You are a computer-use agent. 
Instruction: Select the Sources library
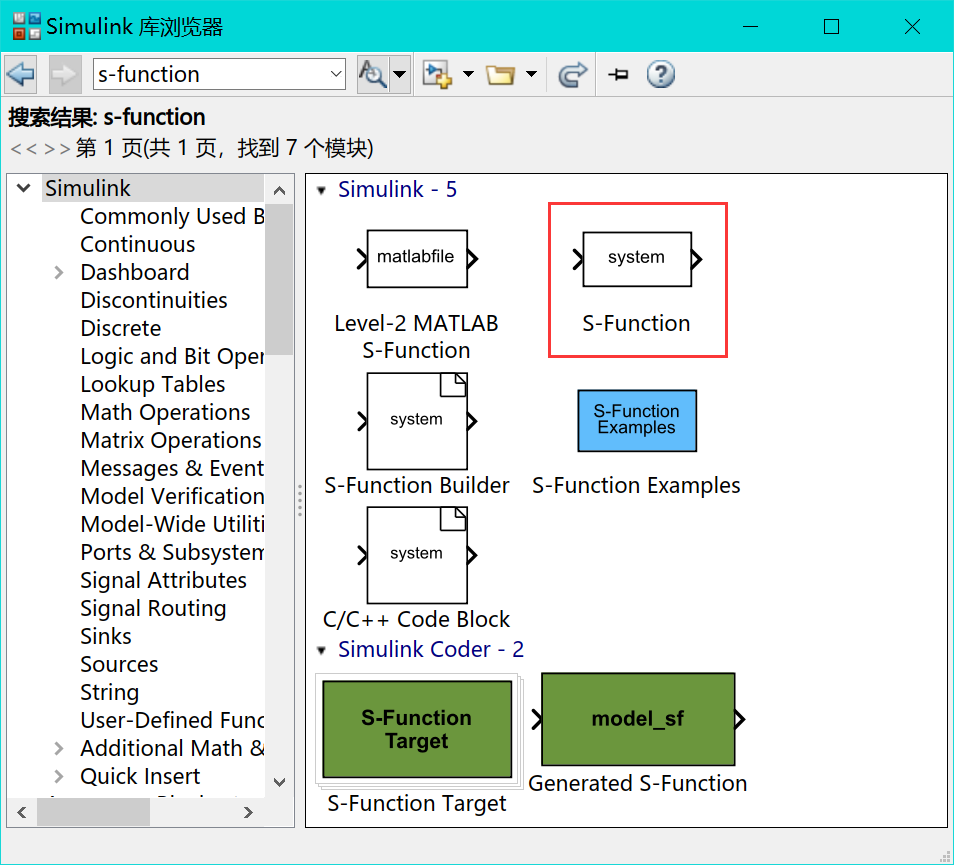119,664
